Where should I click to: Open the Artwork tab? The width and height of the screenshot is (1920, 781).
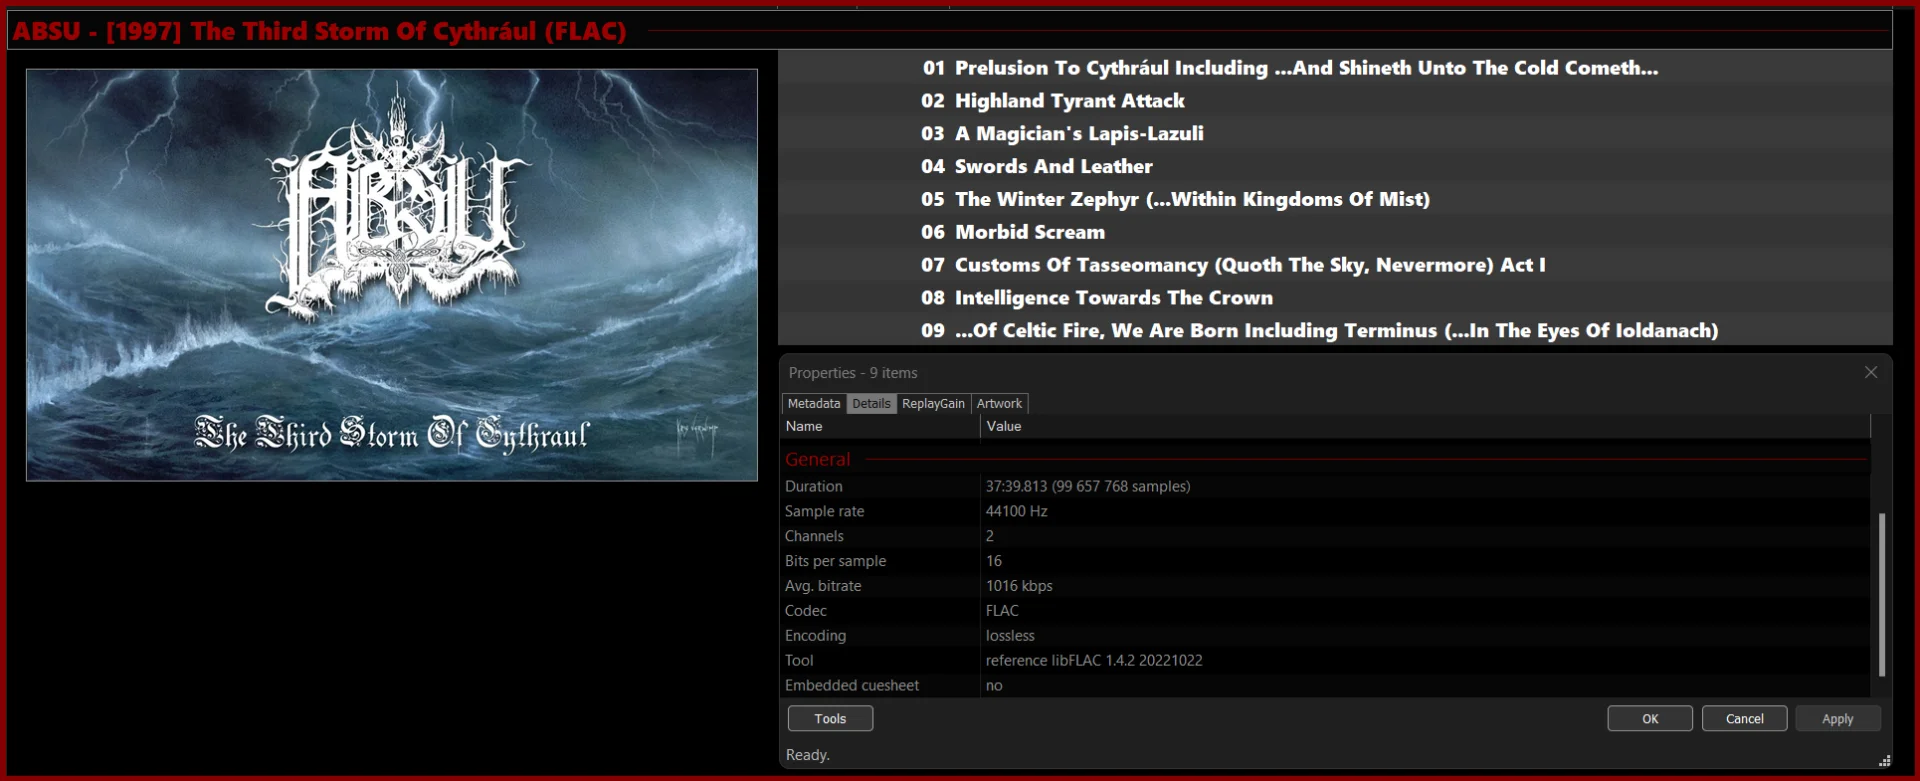tap(999, 404)
